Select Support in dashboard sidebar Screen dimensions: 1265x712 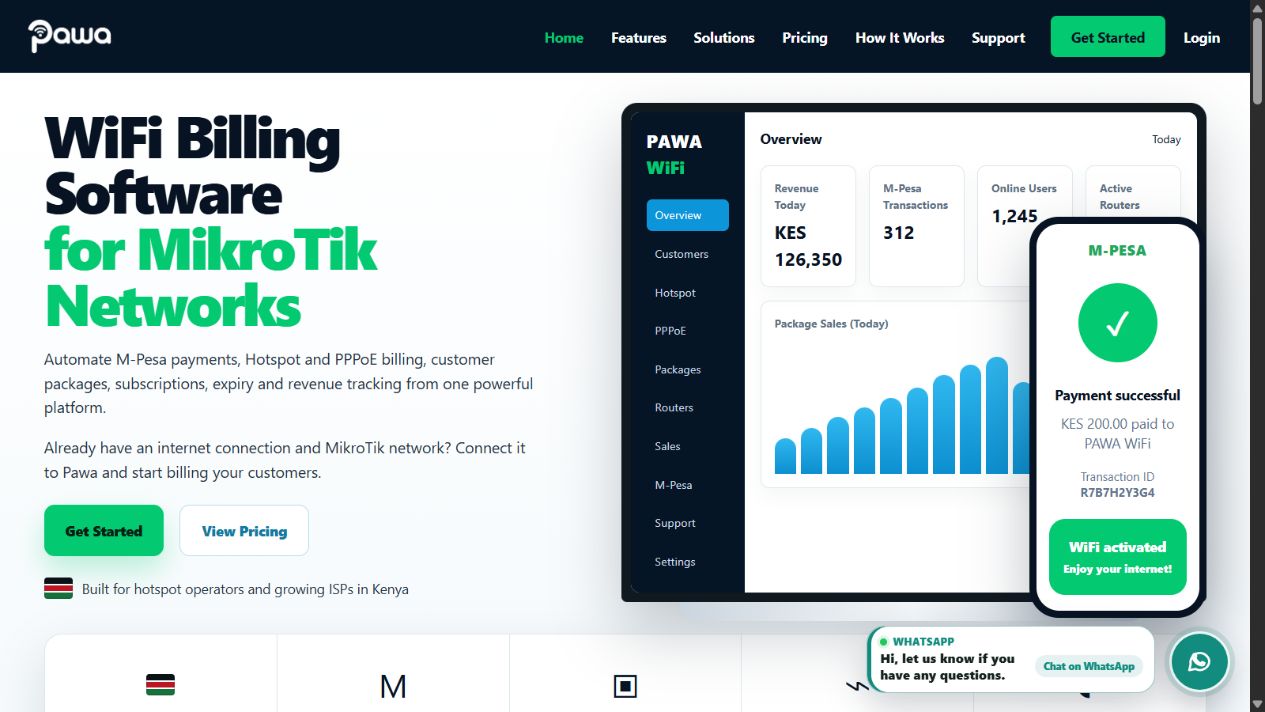pyautogui.click(x=675, y=523)
